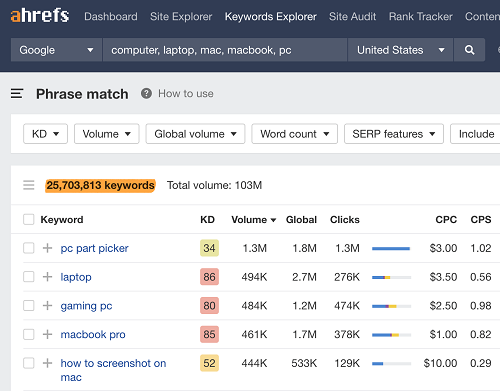The height and width of the screenshot is (391, 500).
Task: Sort by the Volume column header
Action: click(254, 220)
